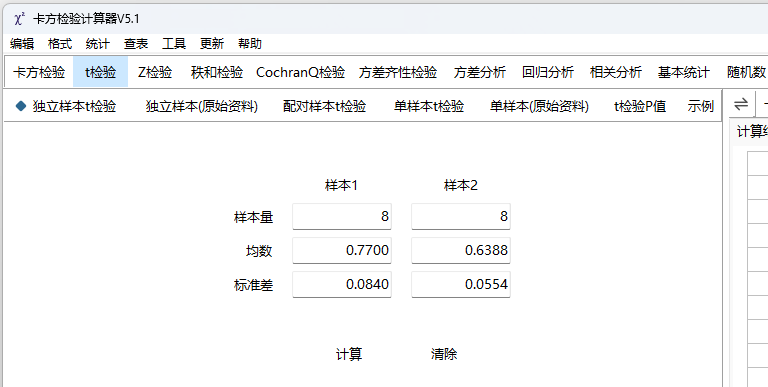Go to the CochranQ检验 tab
The width and height of the screenshot is (768, 387).
300,72
